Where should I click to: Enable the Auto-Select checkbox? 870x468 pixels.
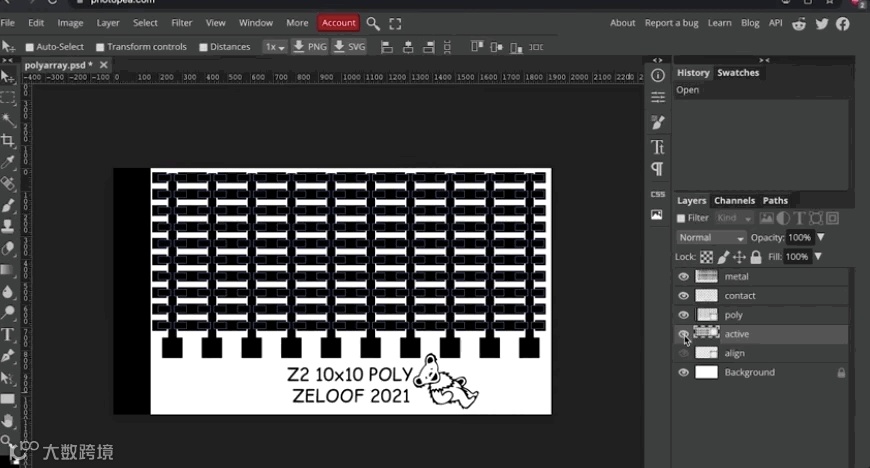pos(30,47)
